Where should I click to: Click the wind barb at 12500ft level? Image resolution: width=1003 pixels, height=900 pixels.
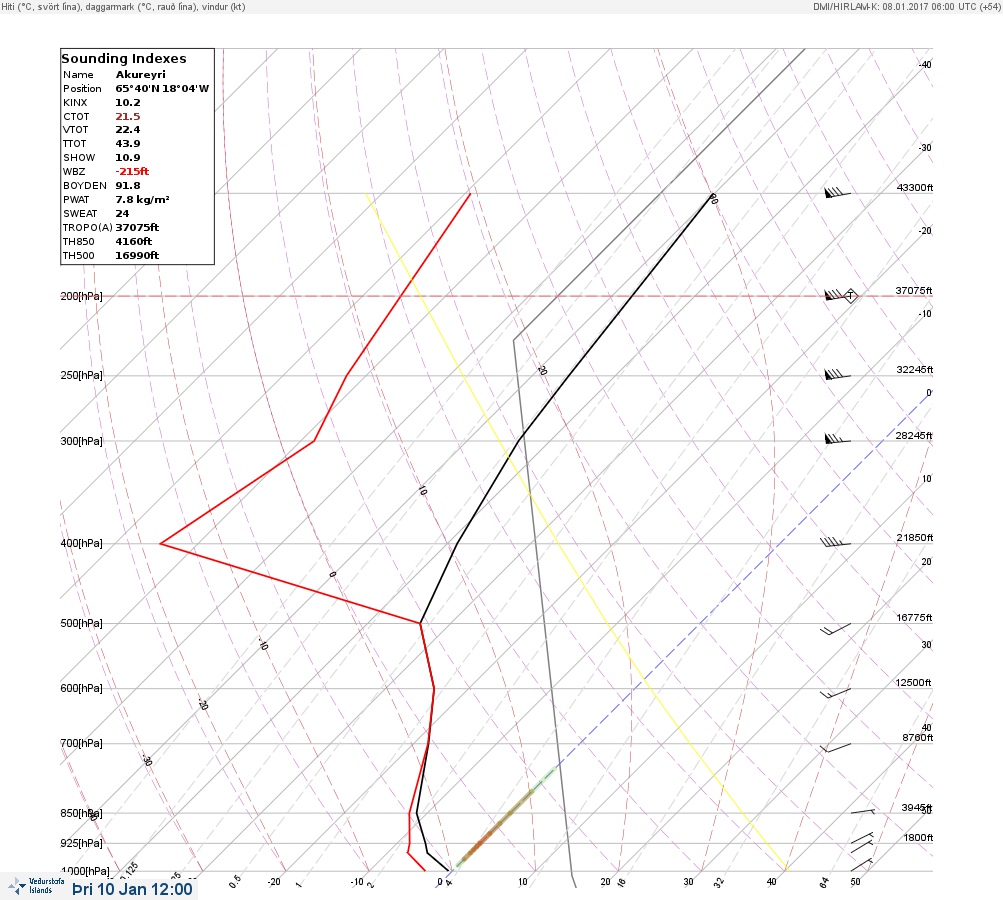click(835, 693)
